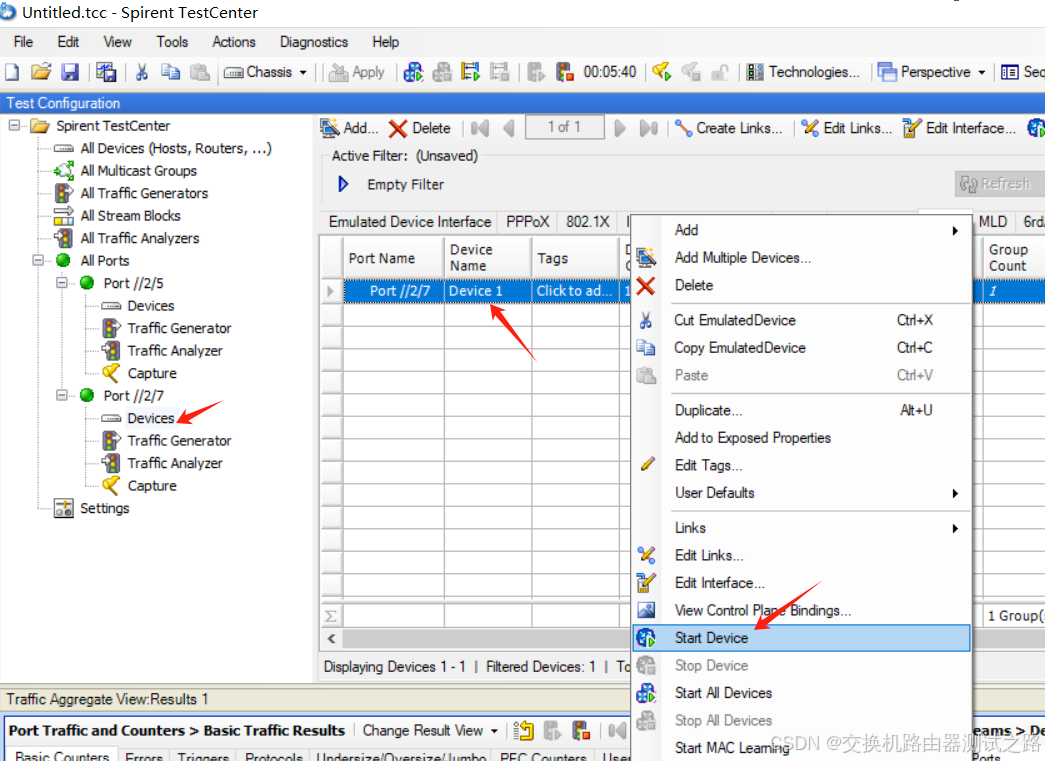1045x761 pixels.
Task: Select All Devices (Hosts, Routers, ...)
Action: (176, 148)
